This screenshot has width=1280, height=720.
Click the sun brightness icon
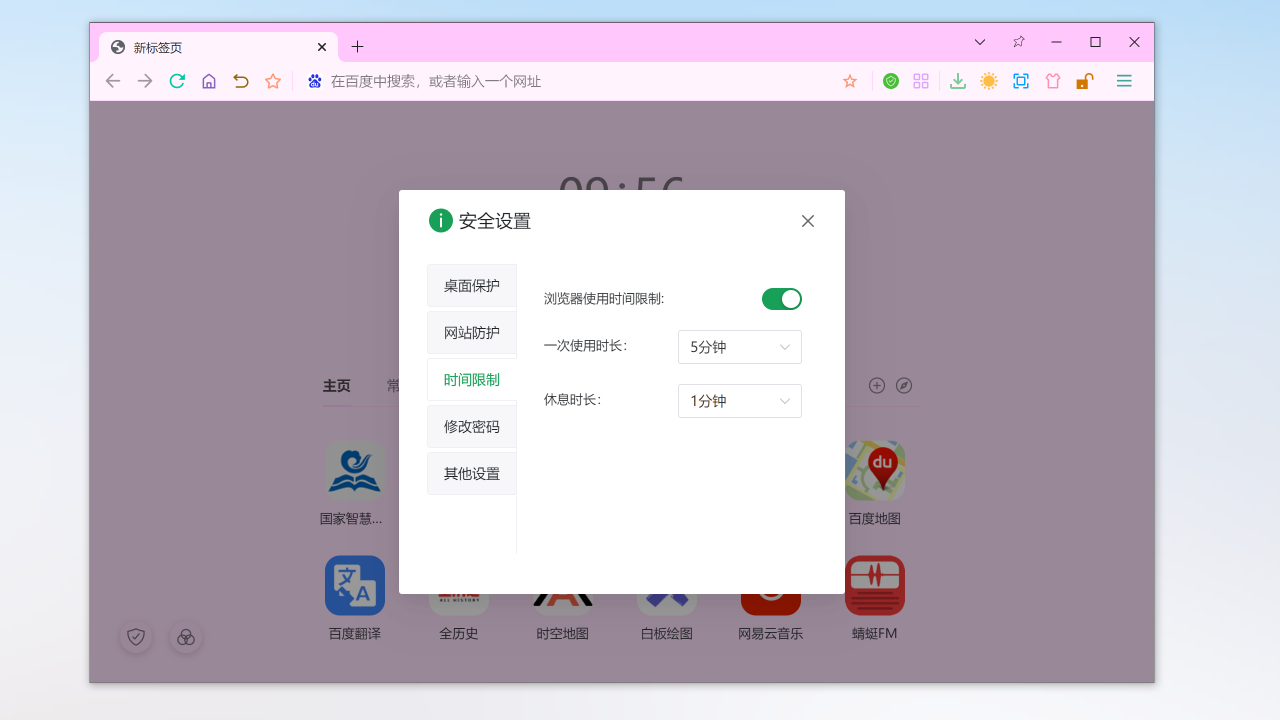tap(989, 81)
